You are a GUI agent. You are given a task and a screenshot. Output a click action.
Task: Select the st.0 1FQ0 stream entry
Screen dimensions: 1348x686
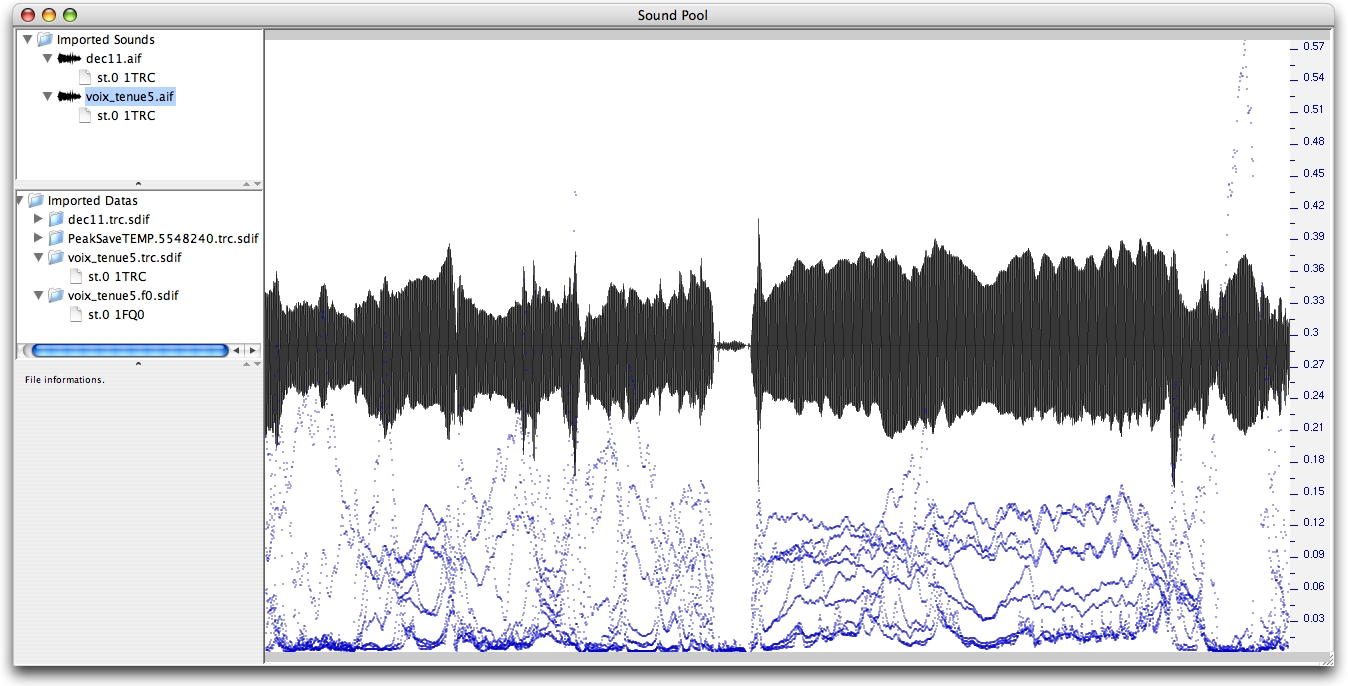117,315
